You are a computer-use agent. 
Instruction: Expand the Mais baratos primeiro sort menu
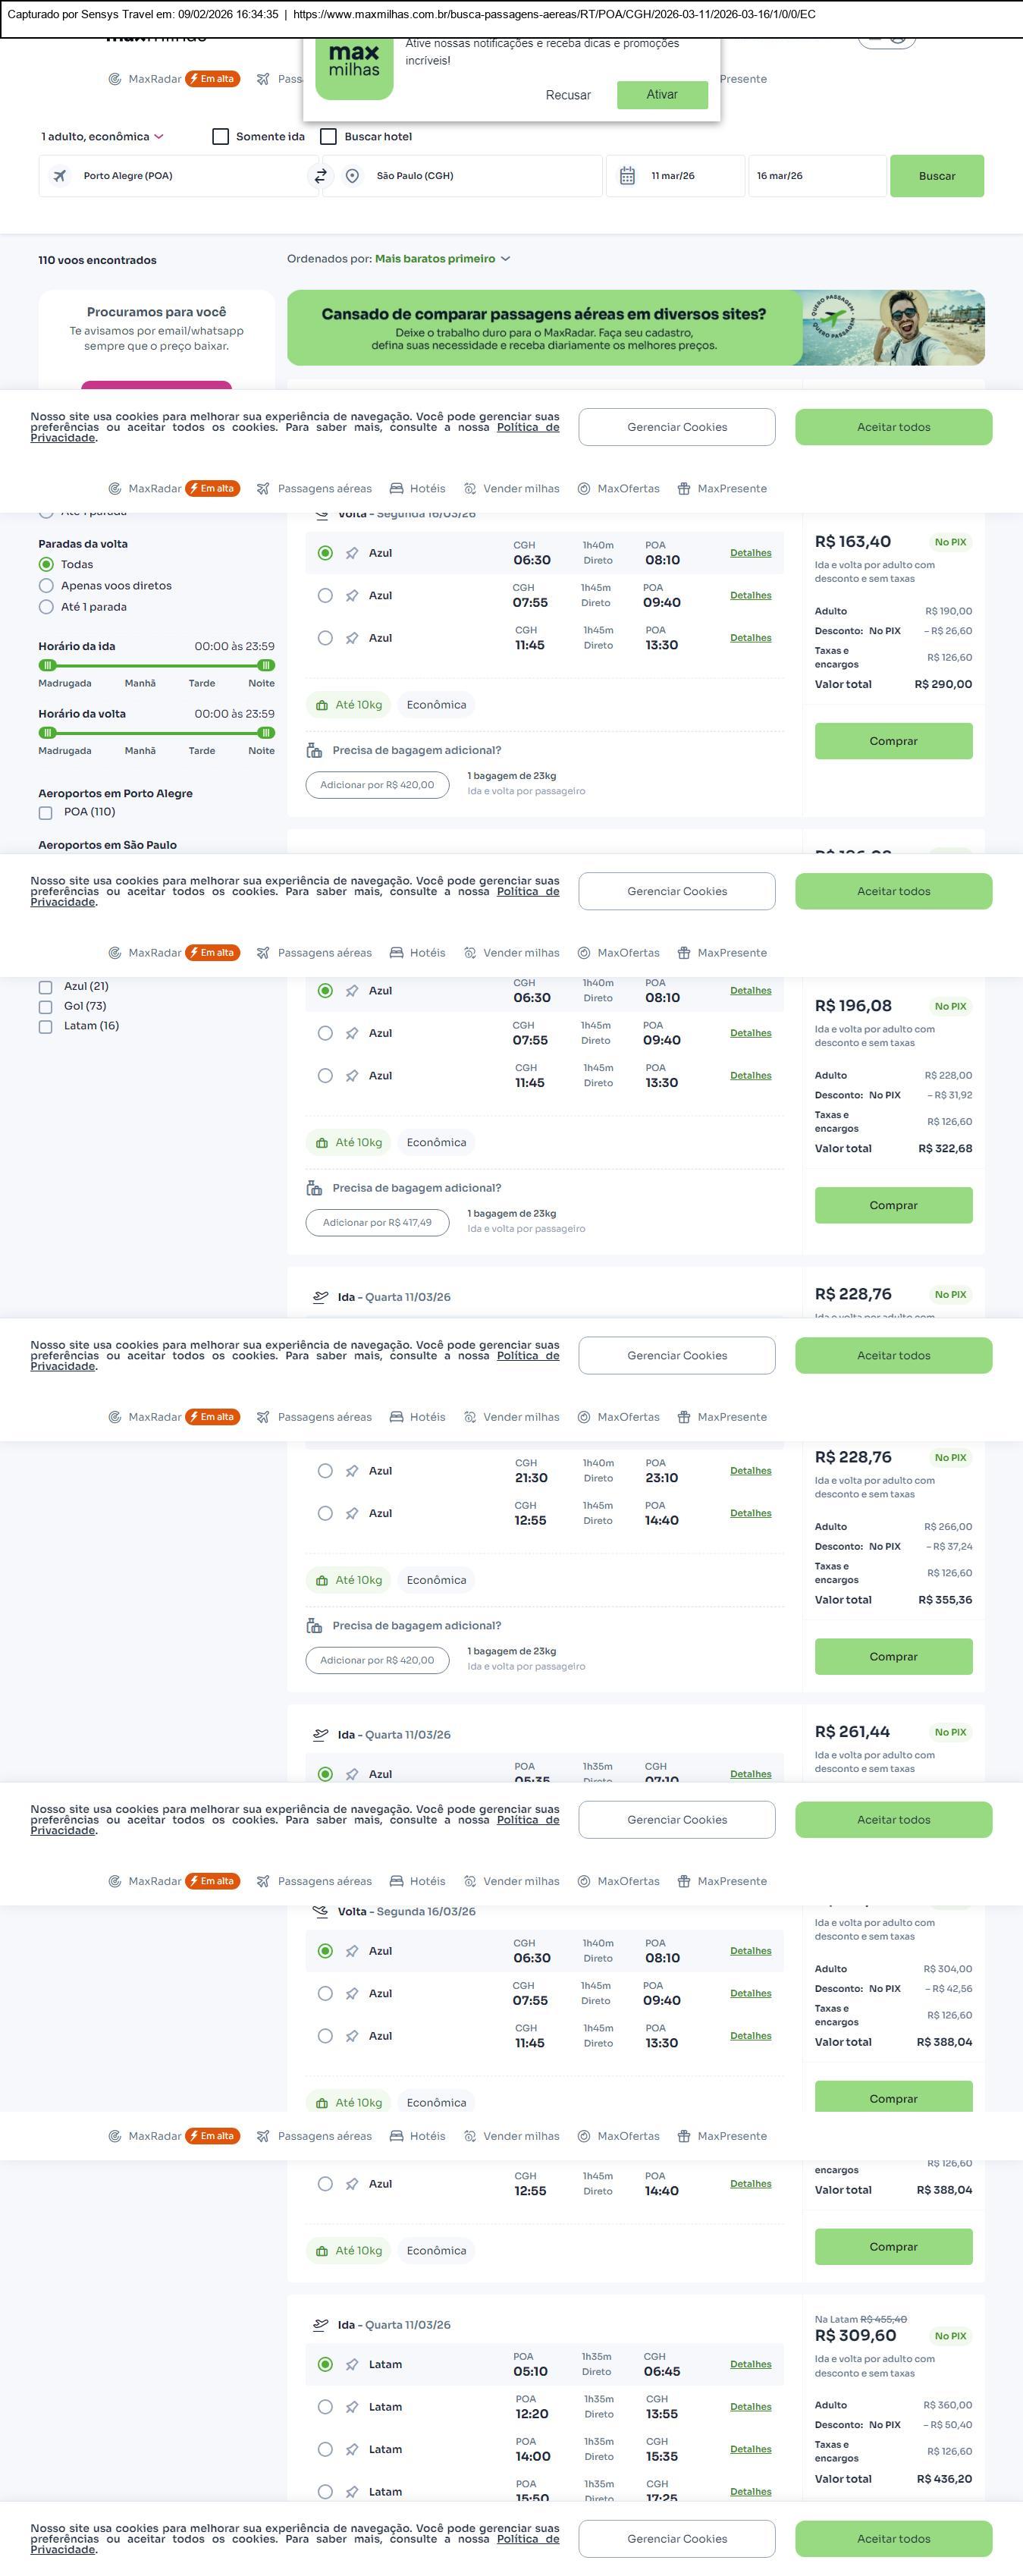(x=442, y=259)
